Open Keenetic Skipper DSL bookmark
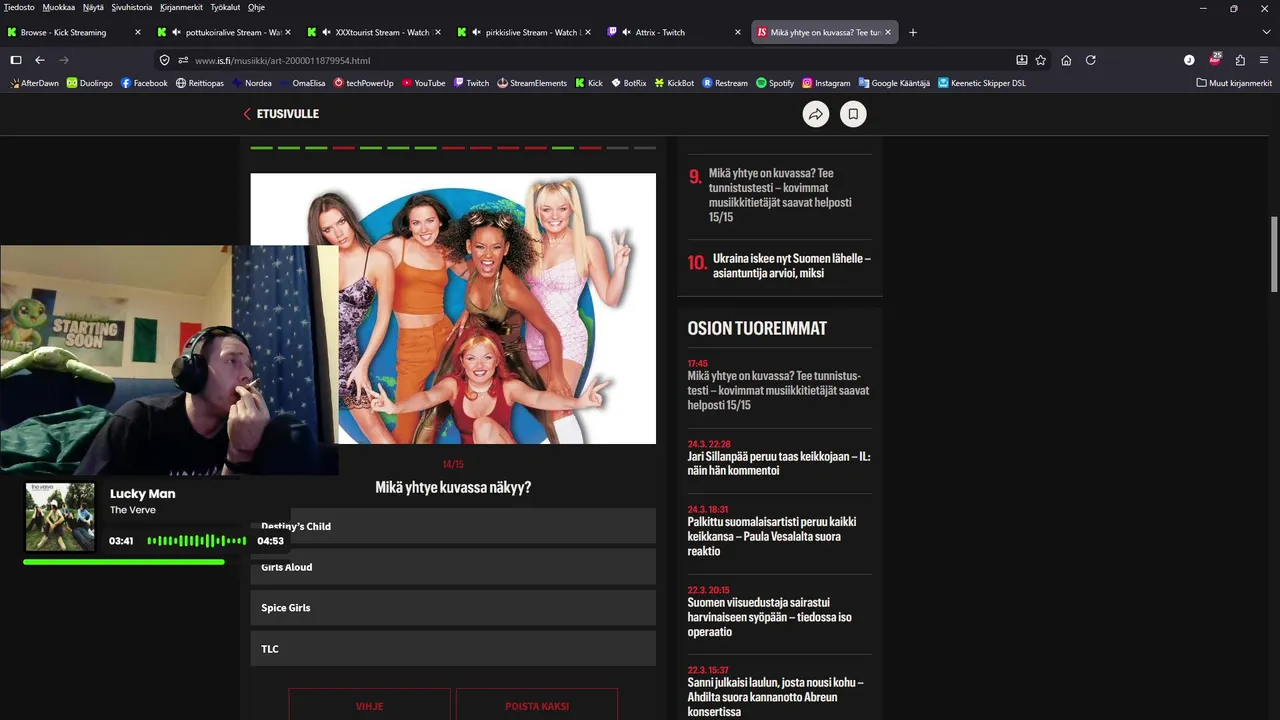The width and height of the screenshot is (1280, 720). [982, 83]
